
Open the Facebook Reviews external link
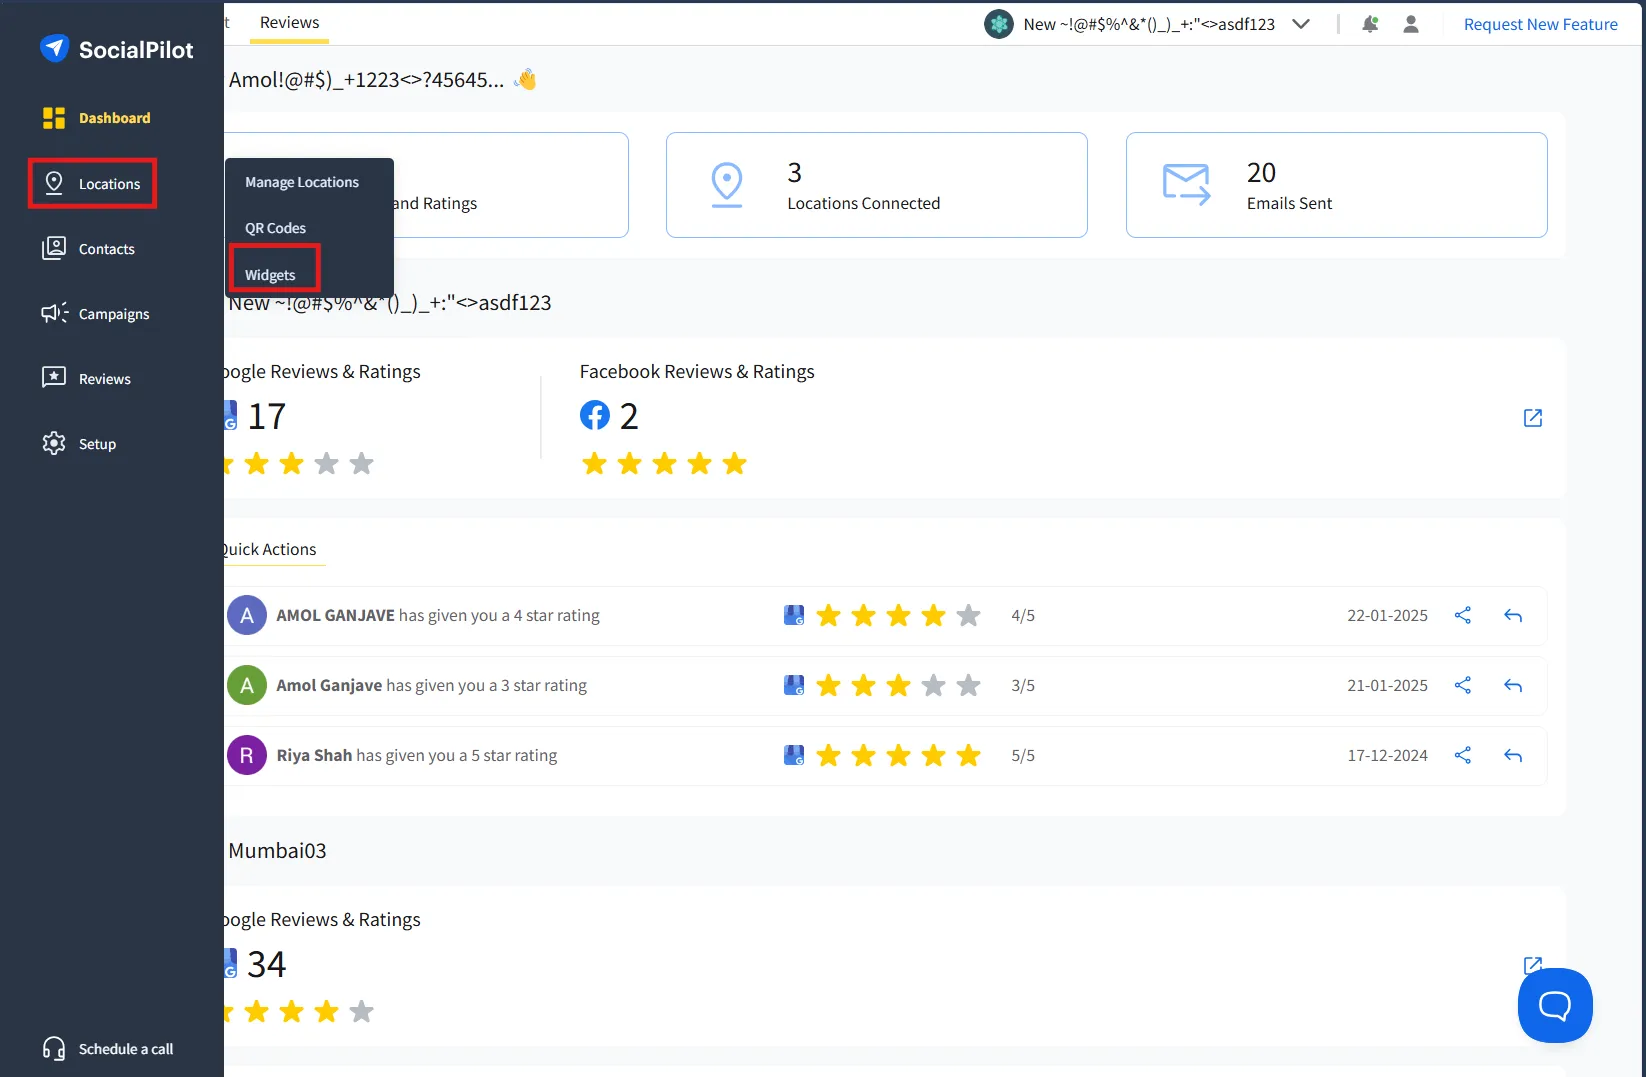coord(1532,418)
